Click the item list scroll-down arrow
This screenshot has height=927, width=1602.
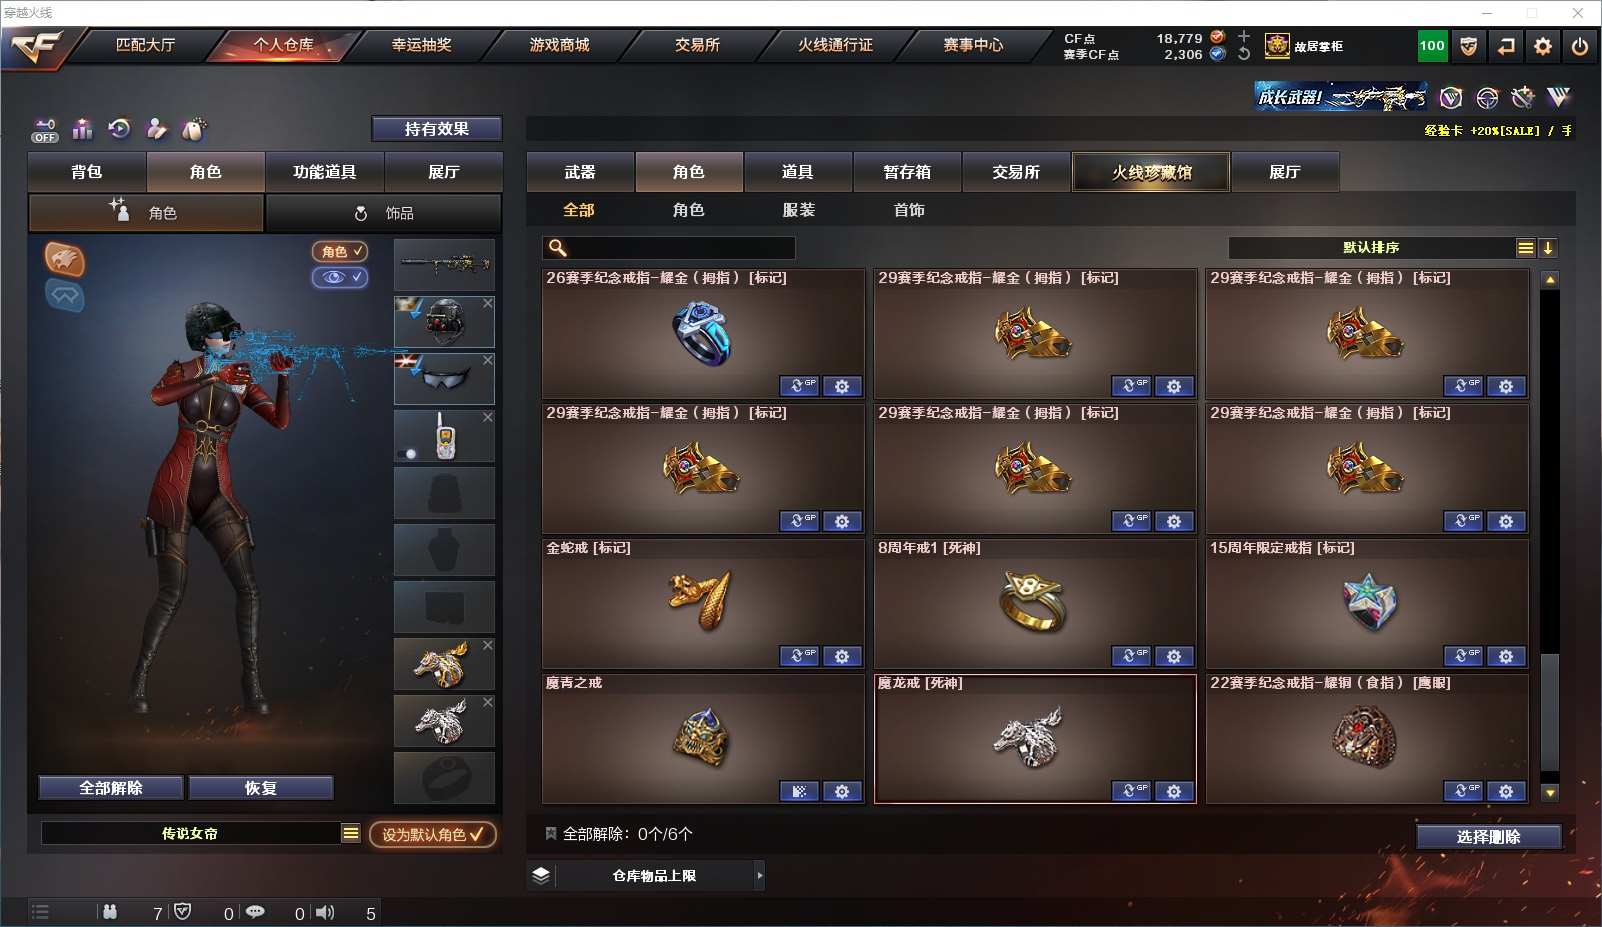pyautogui.click(x=1550, y=793)
